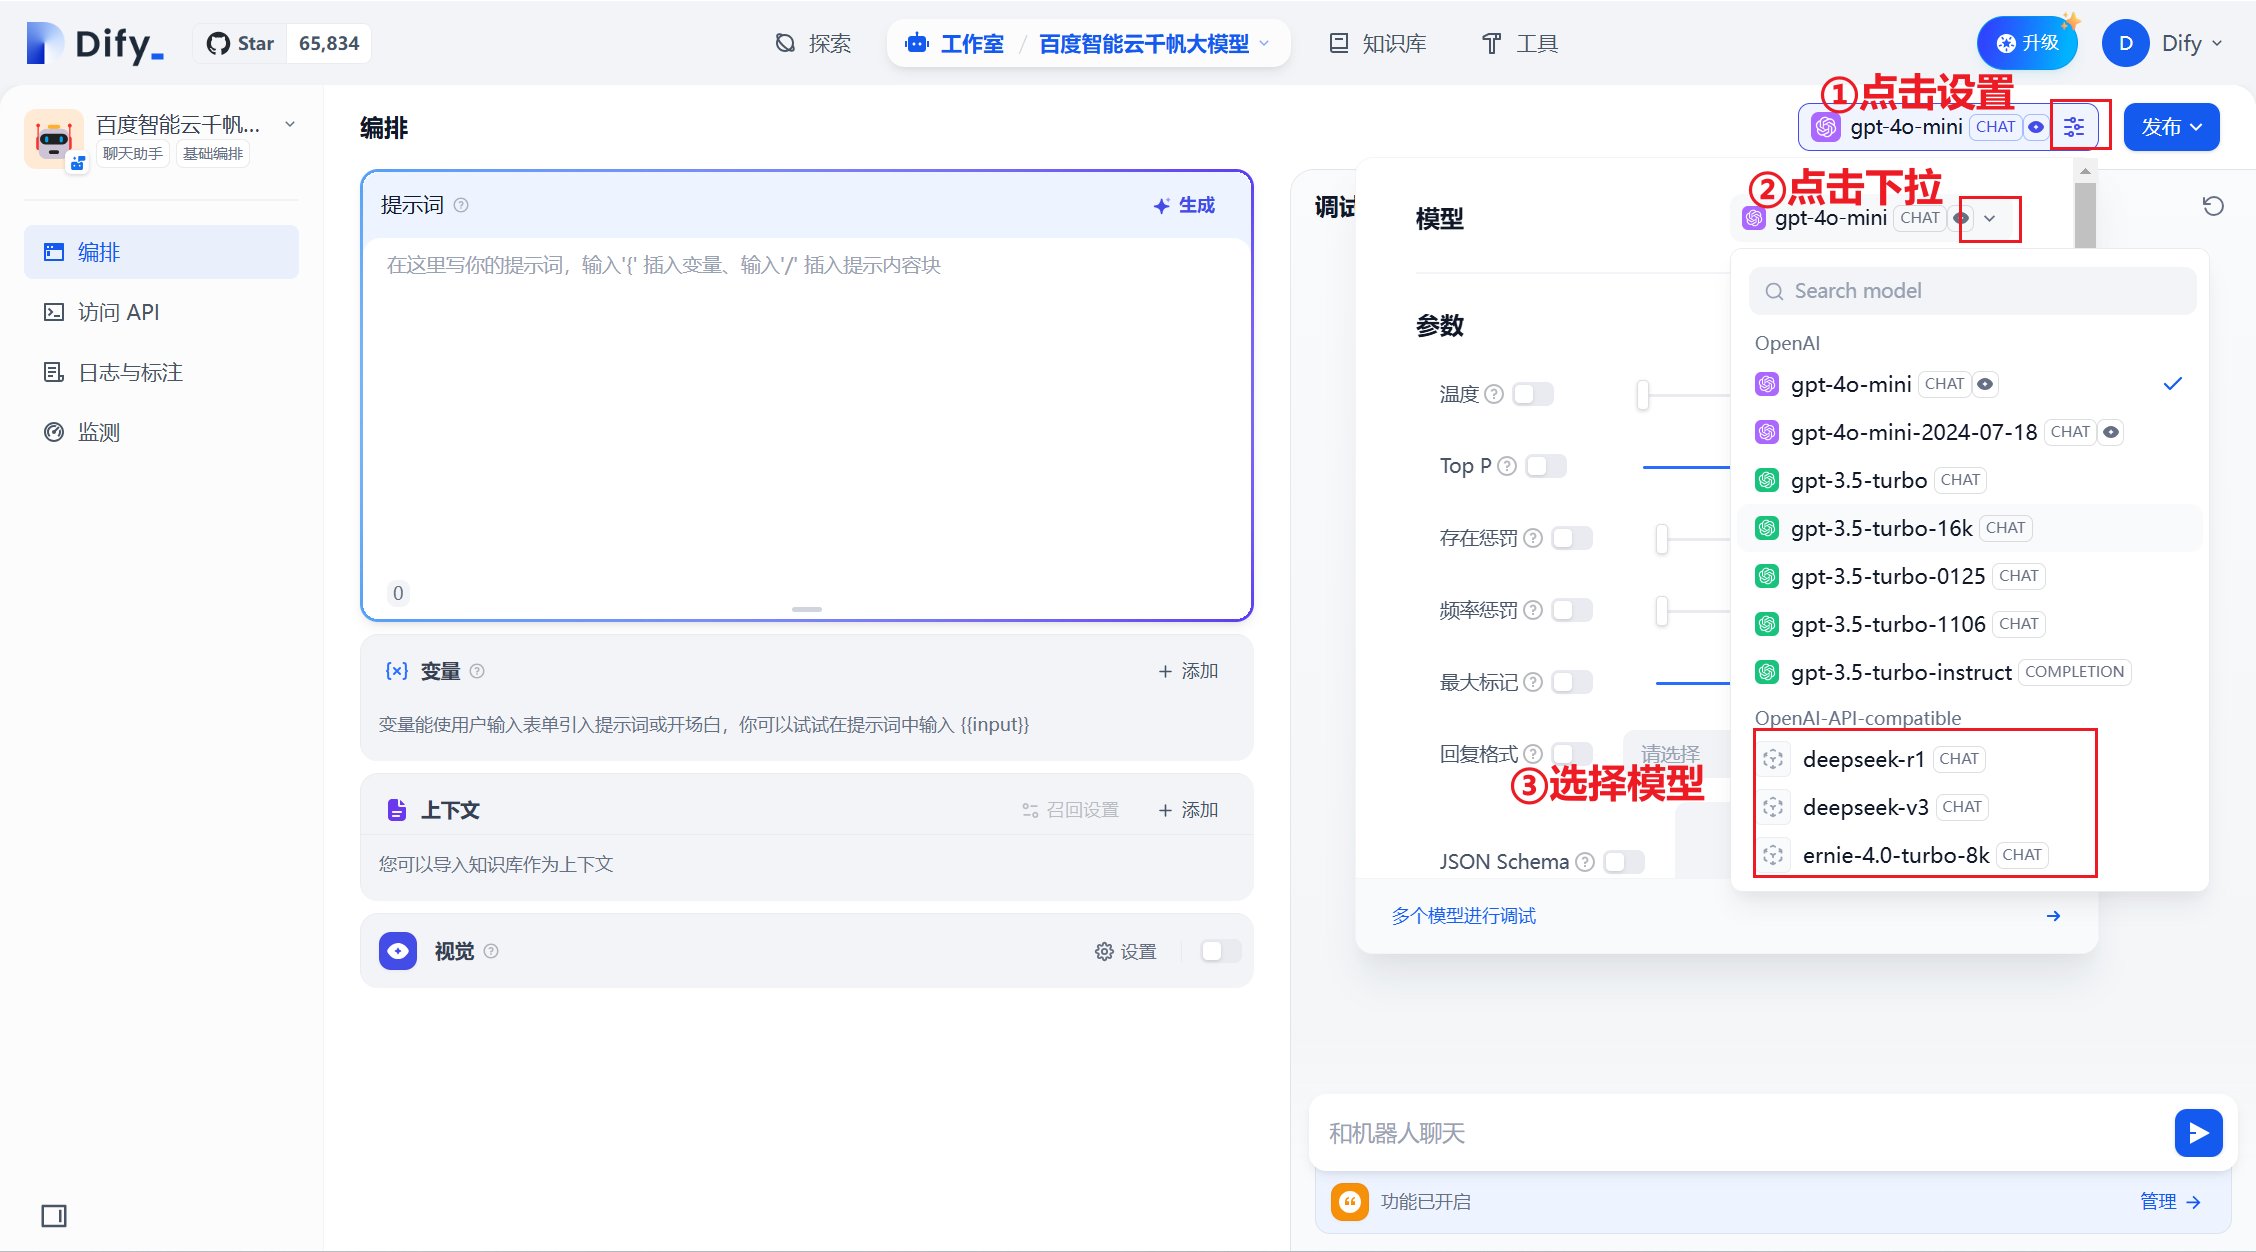Click the 生成 prompt generate button

1184,205
